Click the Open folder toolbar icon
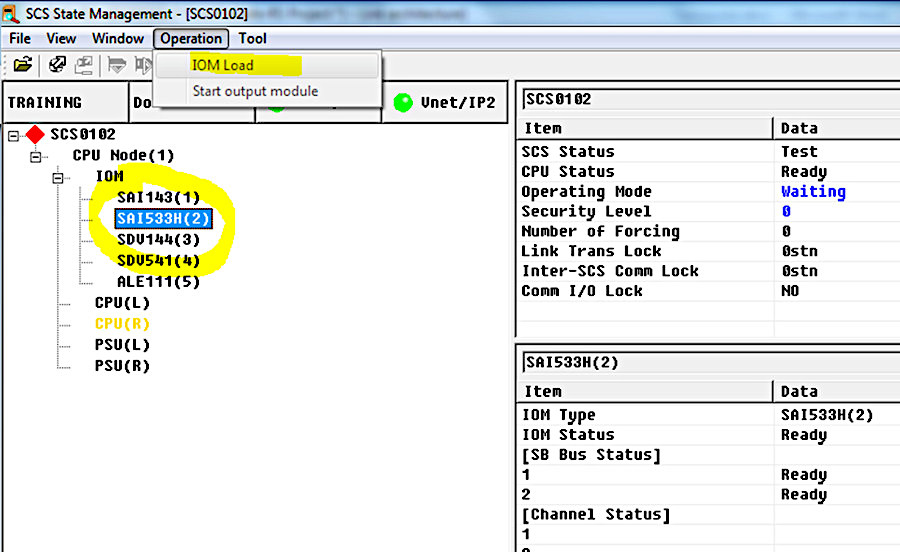Viewport: 900px width, 552px height. point(22,64)
